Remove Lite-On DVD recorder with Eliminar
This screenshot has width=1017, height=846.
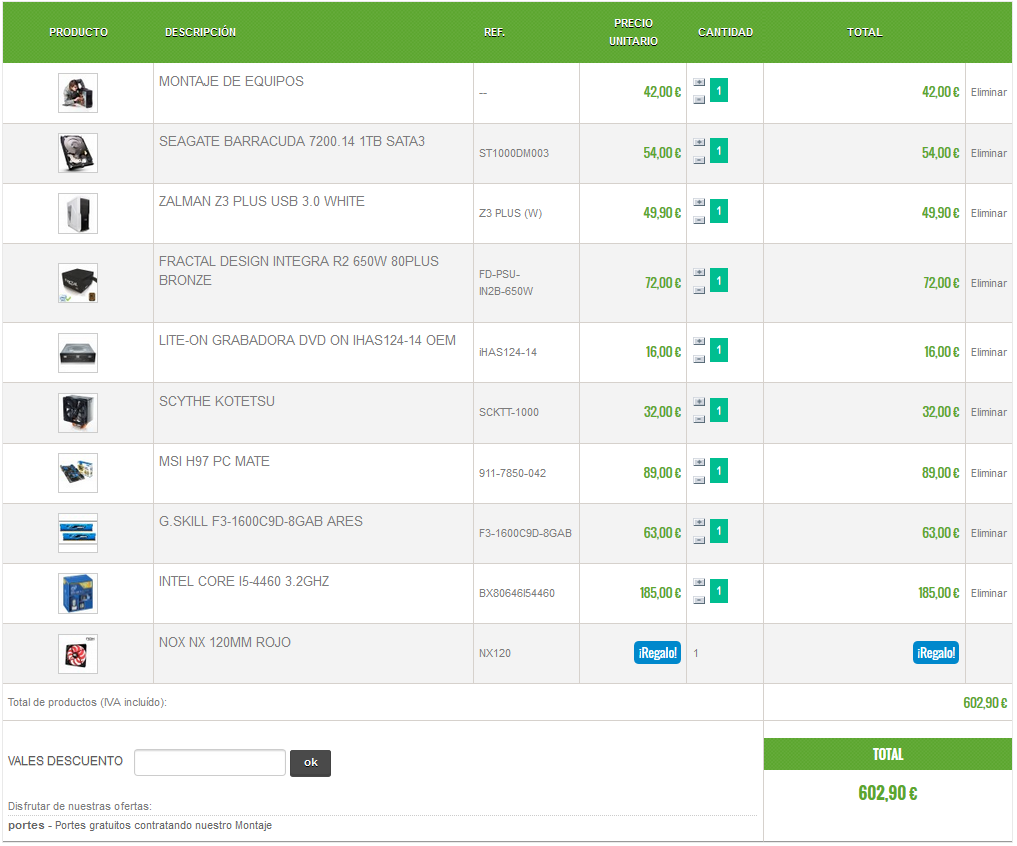(x=988, y=352)
